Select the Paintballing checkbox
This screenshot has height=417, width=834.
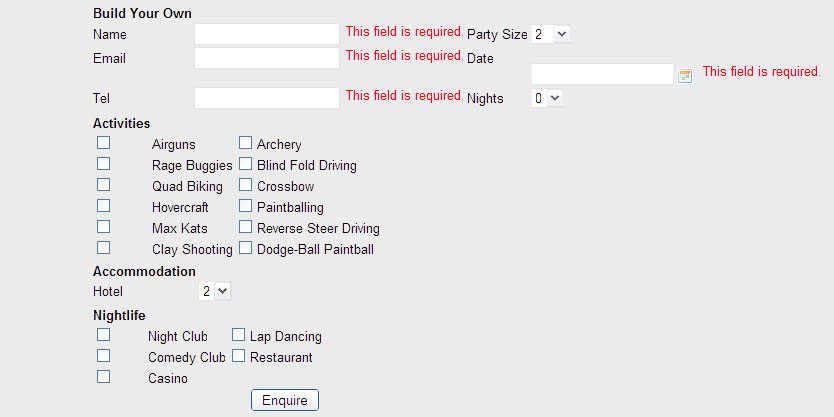tap(245, 206)
